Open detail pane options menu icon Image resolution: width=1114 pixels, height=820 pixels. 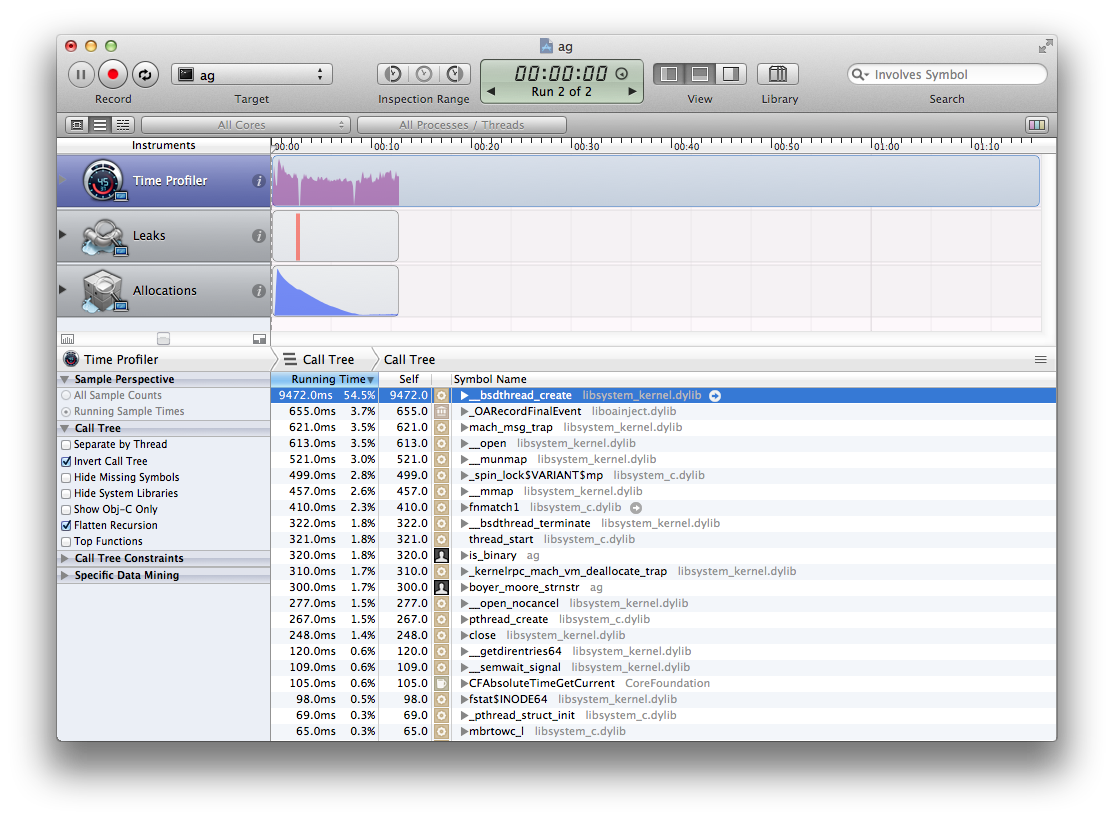pos(1041,360)
